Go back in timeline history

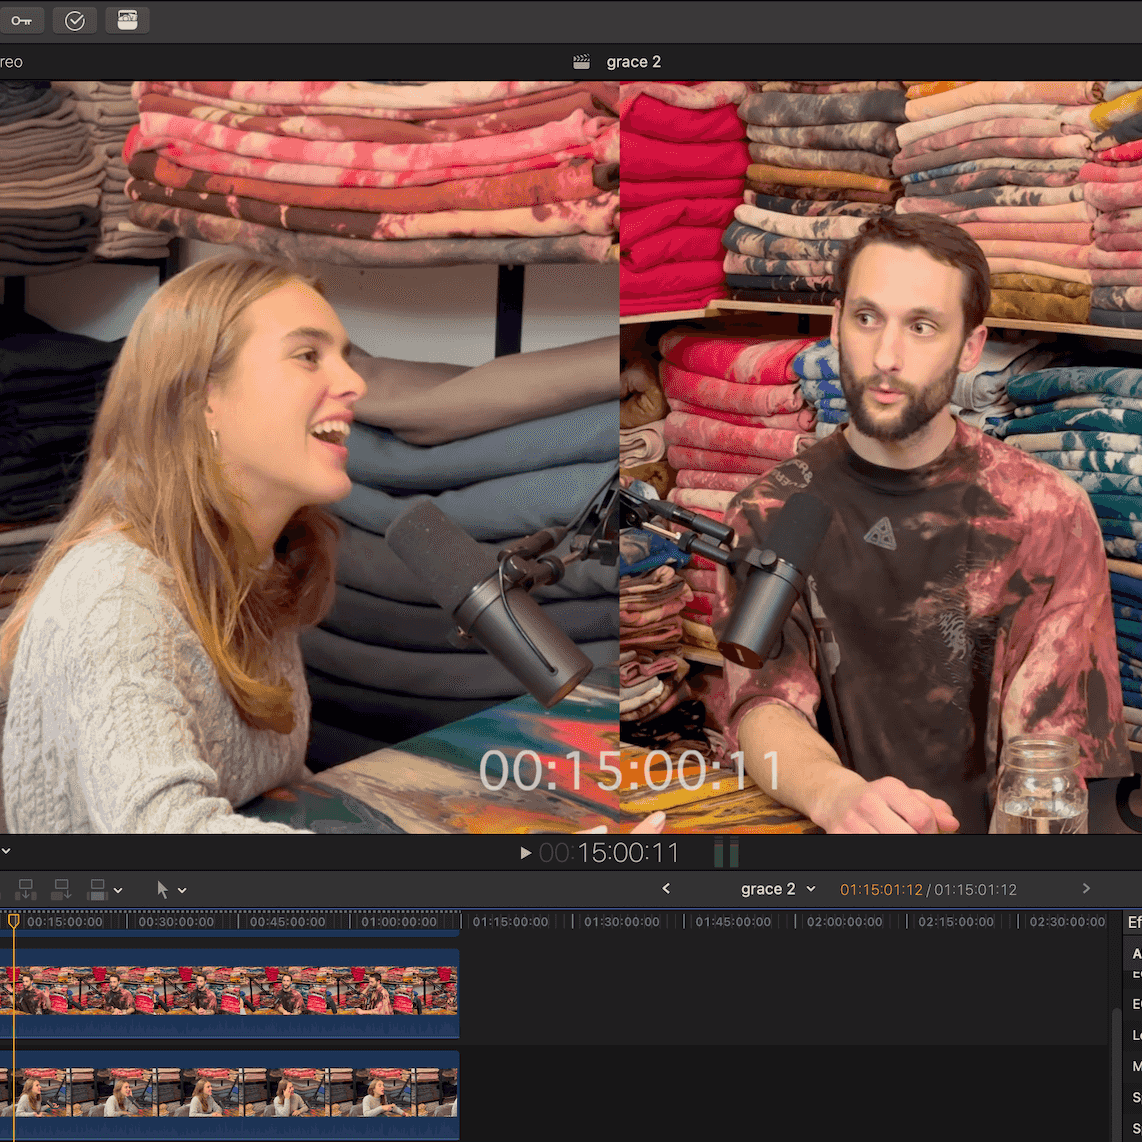point(666,888)
